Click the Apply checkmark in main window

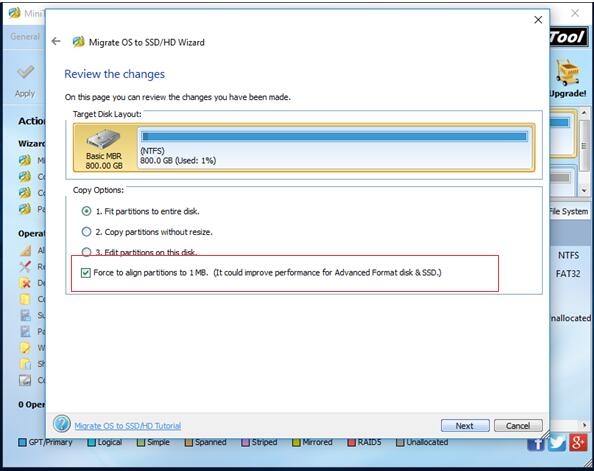point(25,72)
